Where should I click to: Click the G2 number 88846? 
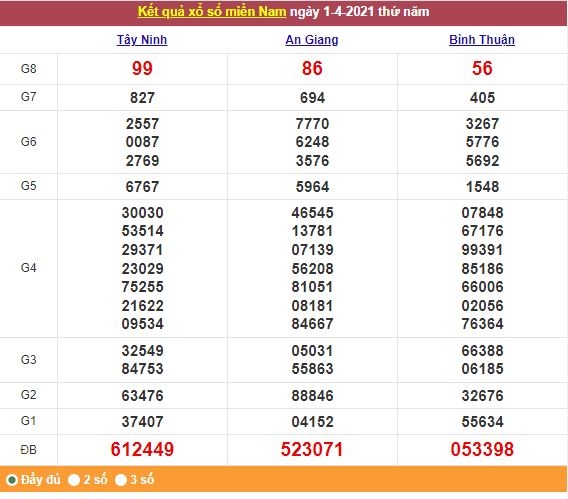coord(312,396)
